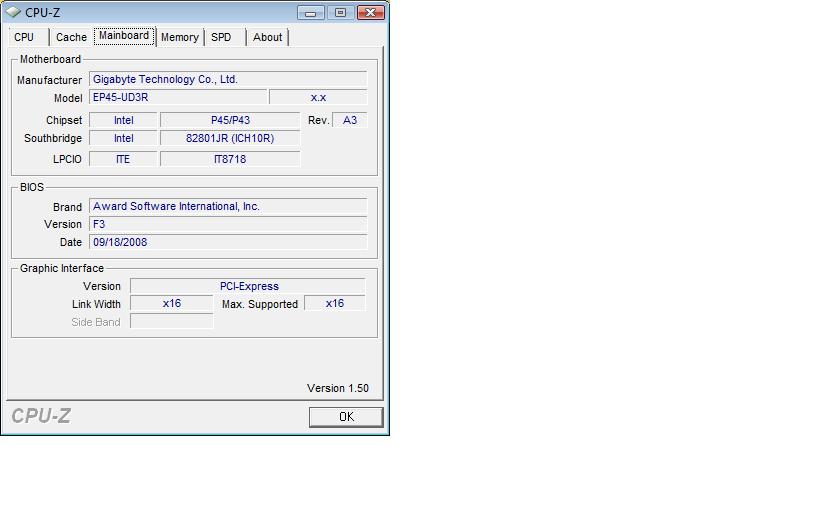Open the About tab
The image size is (840, 525).
(x=267, y=38)
